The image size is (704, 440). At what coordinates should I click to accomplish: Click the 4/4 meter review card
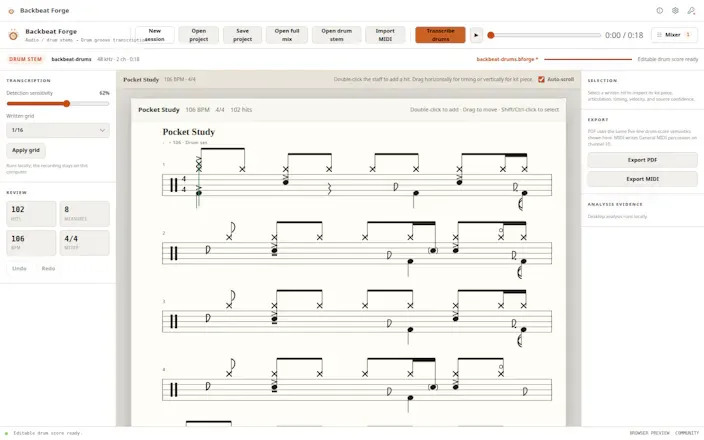coord(84,243)
